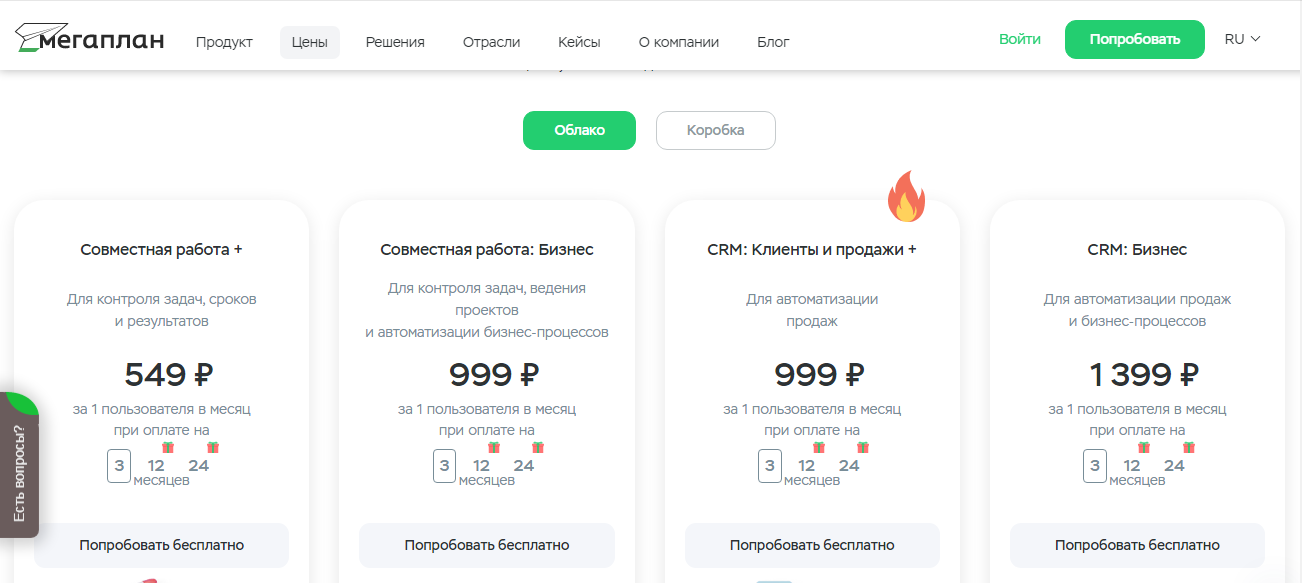Screen dimensions: 1302x583
Task: Click Попробовать бесплатно under Совместная работа: Бизнес
Action: 487,545
